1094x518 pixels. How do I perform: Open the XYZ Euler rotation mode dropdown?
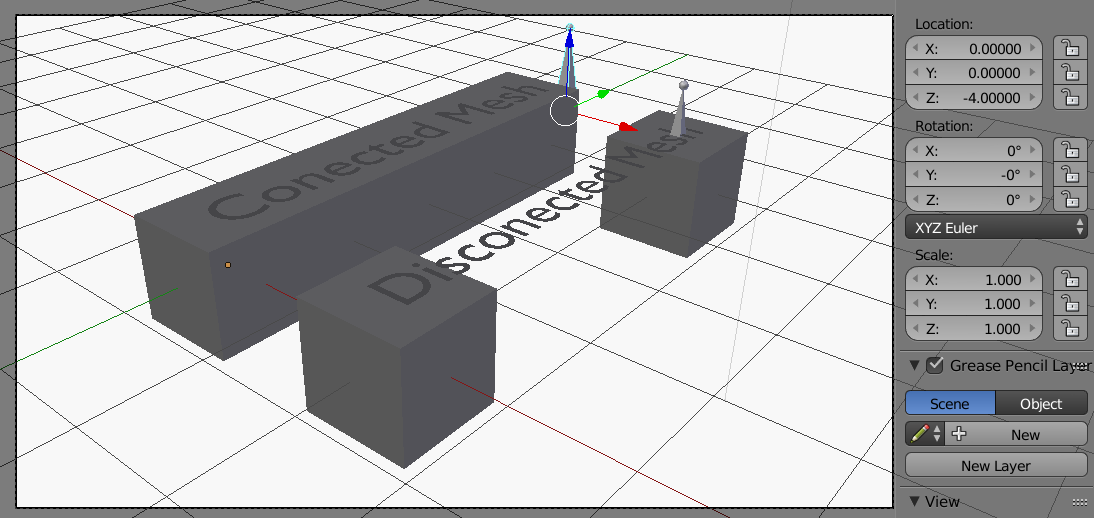(x=996, y=228)
